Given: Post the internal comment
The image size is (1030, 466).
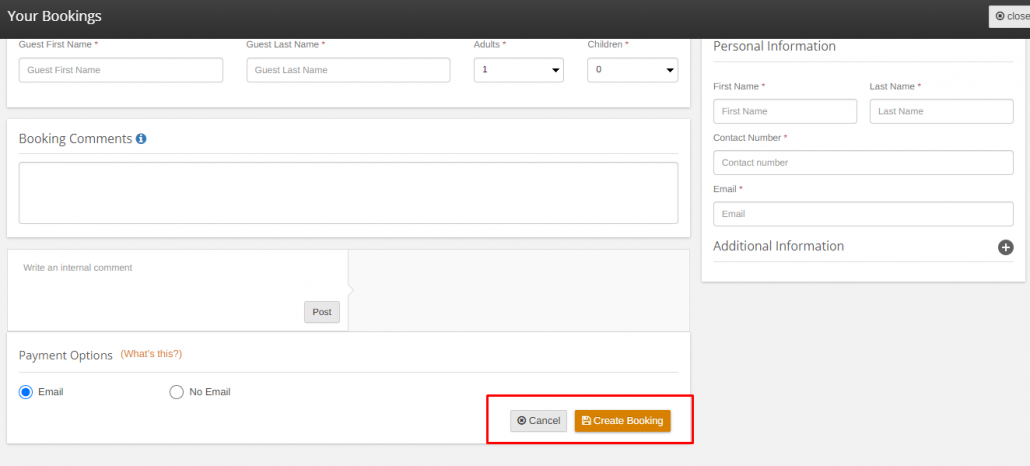Looking at the screenshot, I should (322, 312).
